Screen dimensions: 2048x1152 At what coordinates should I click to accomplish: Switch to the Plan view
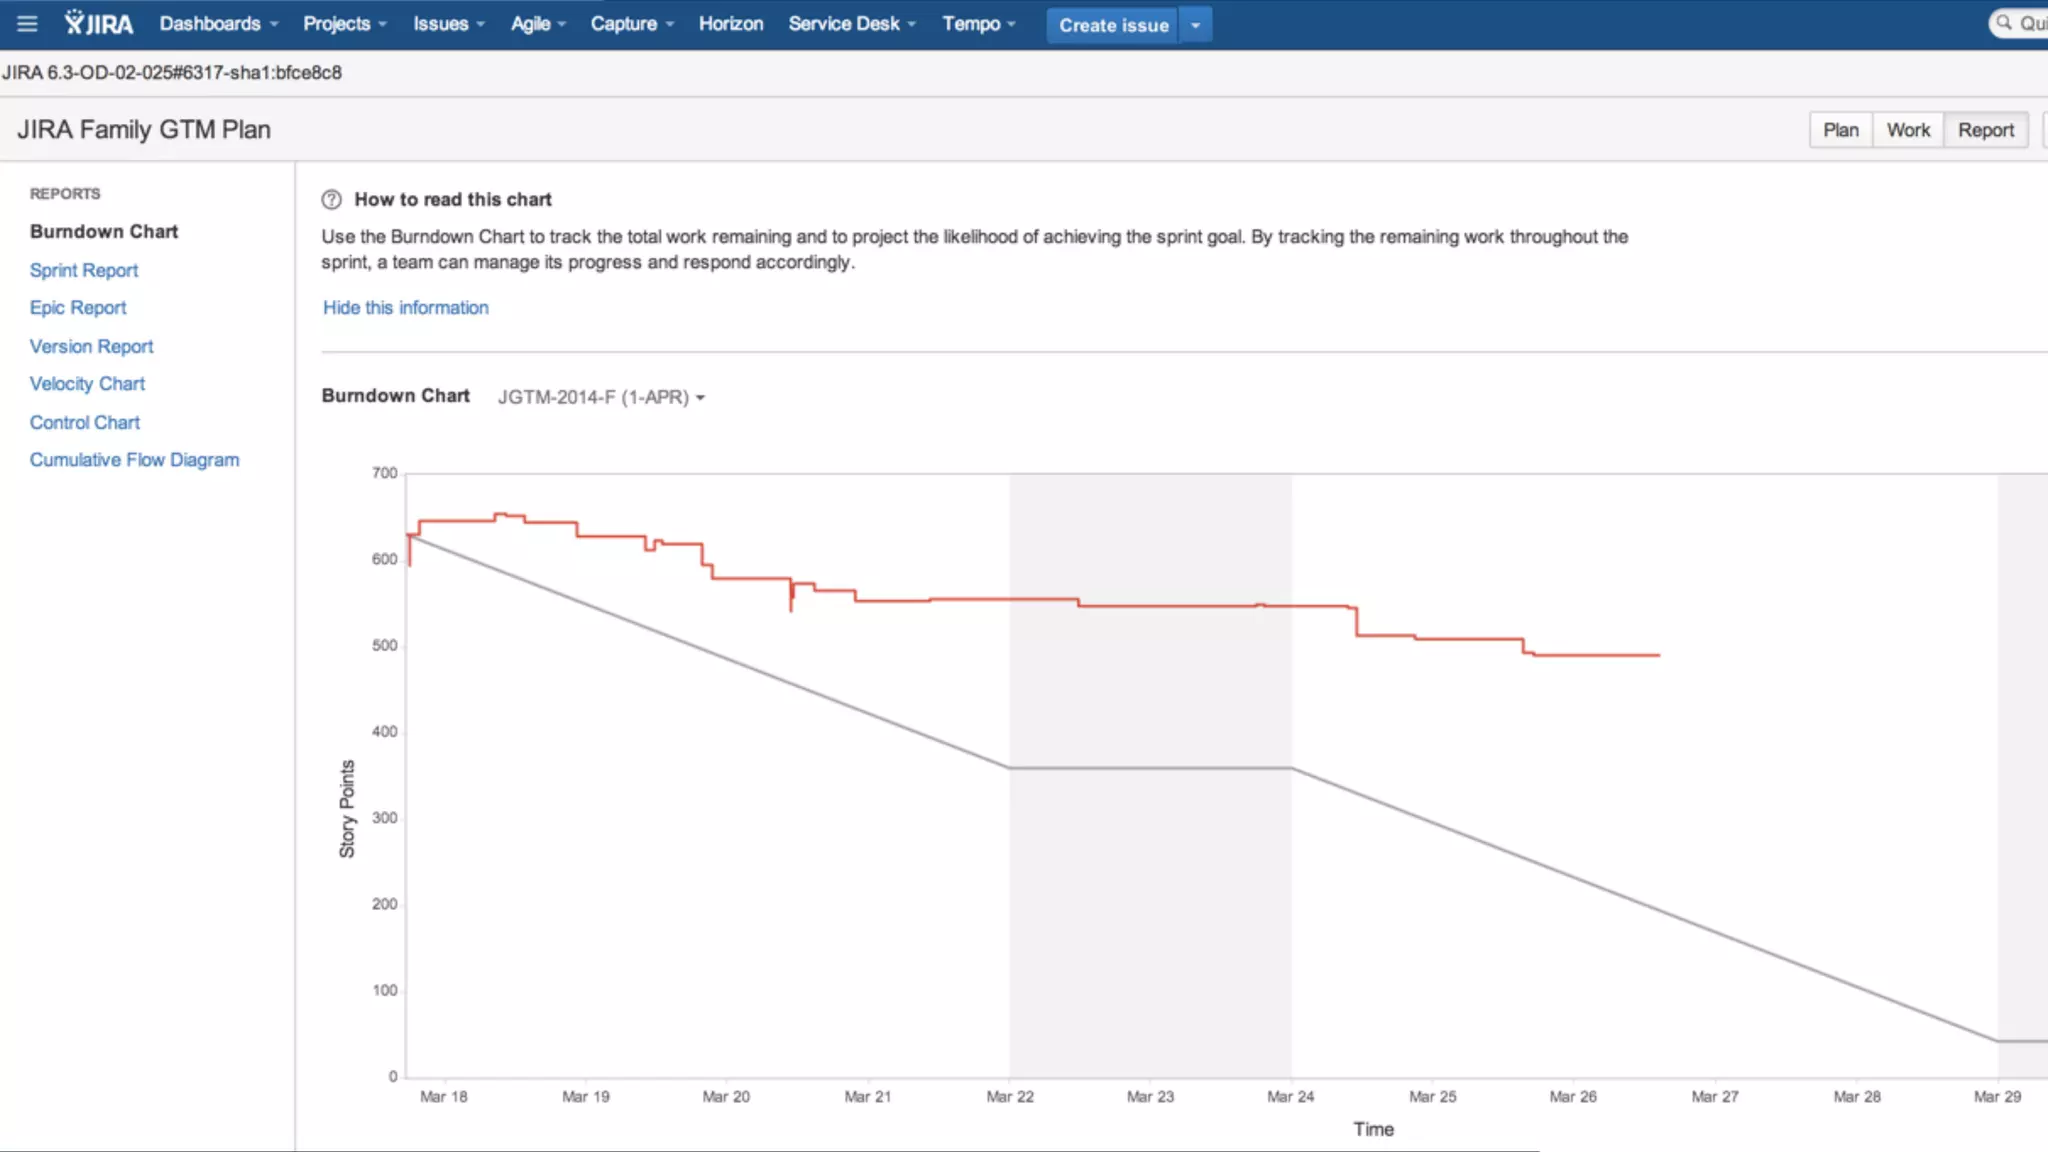tap(1840, 130)
